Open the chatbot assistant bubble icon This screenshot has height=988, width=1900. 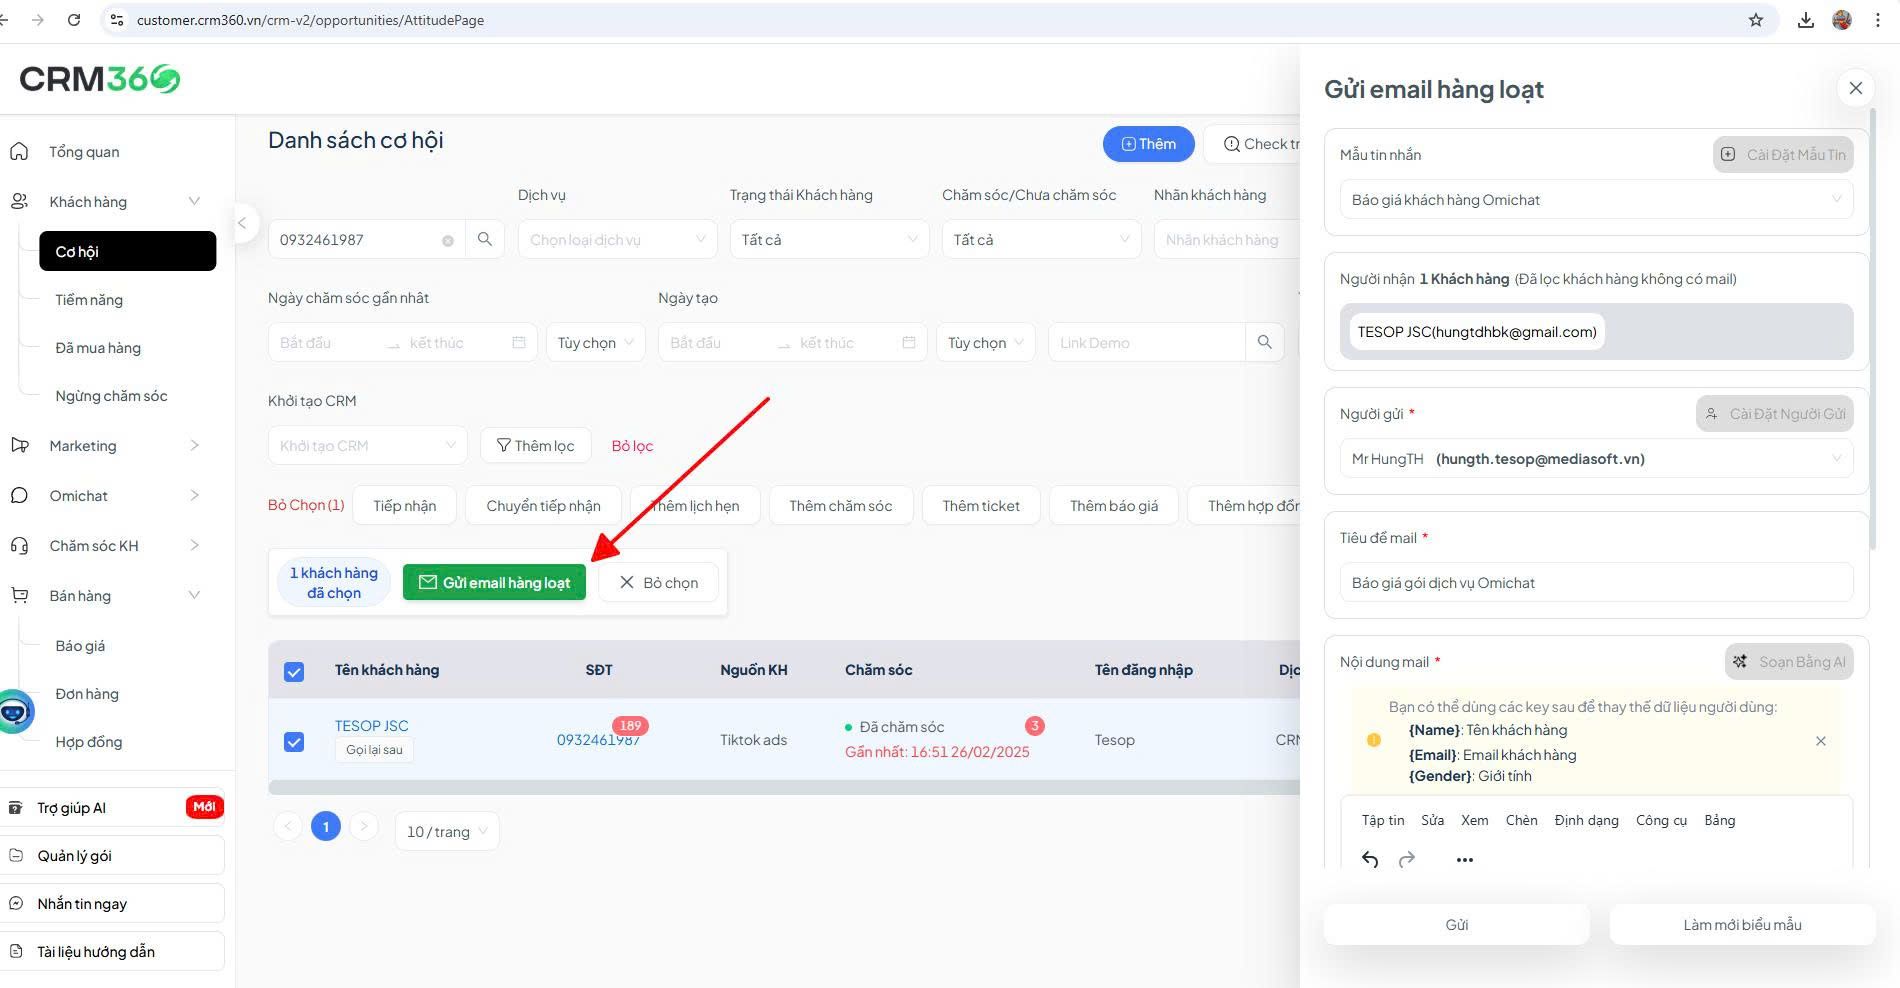coord(15,712)
